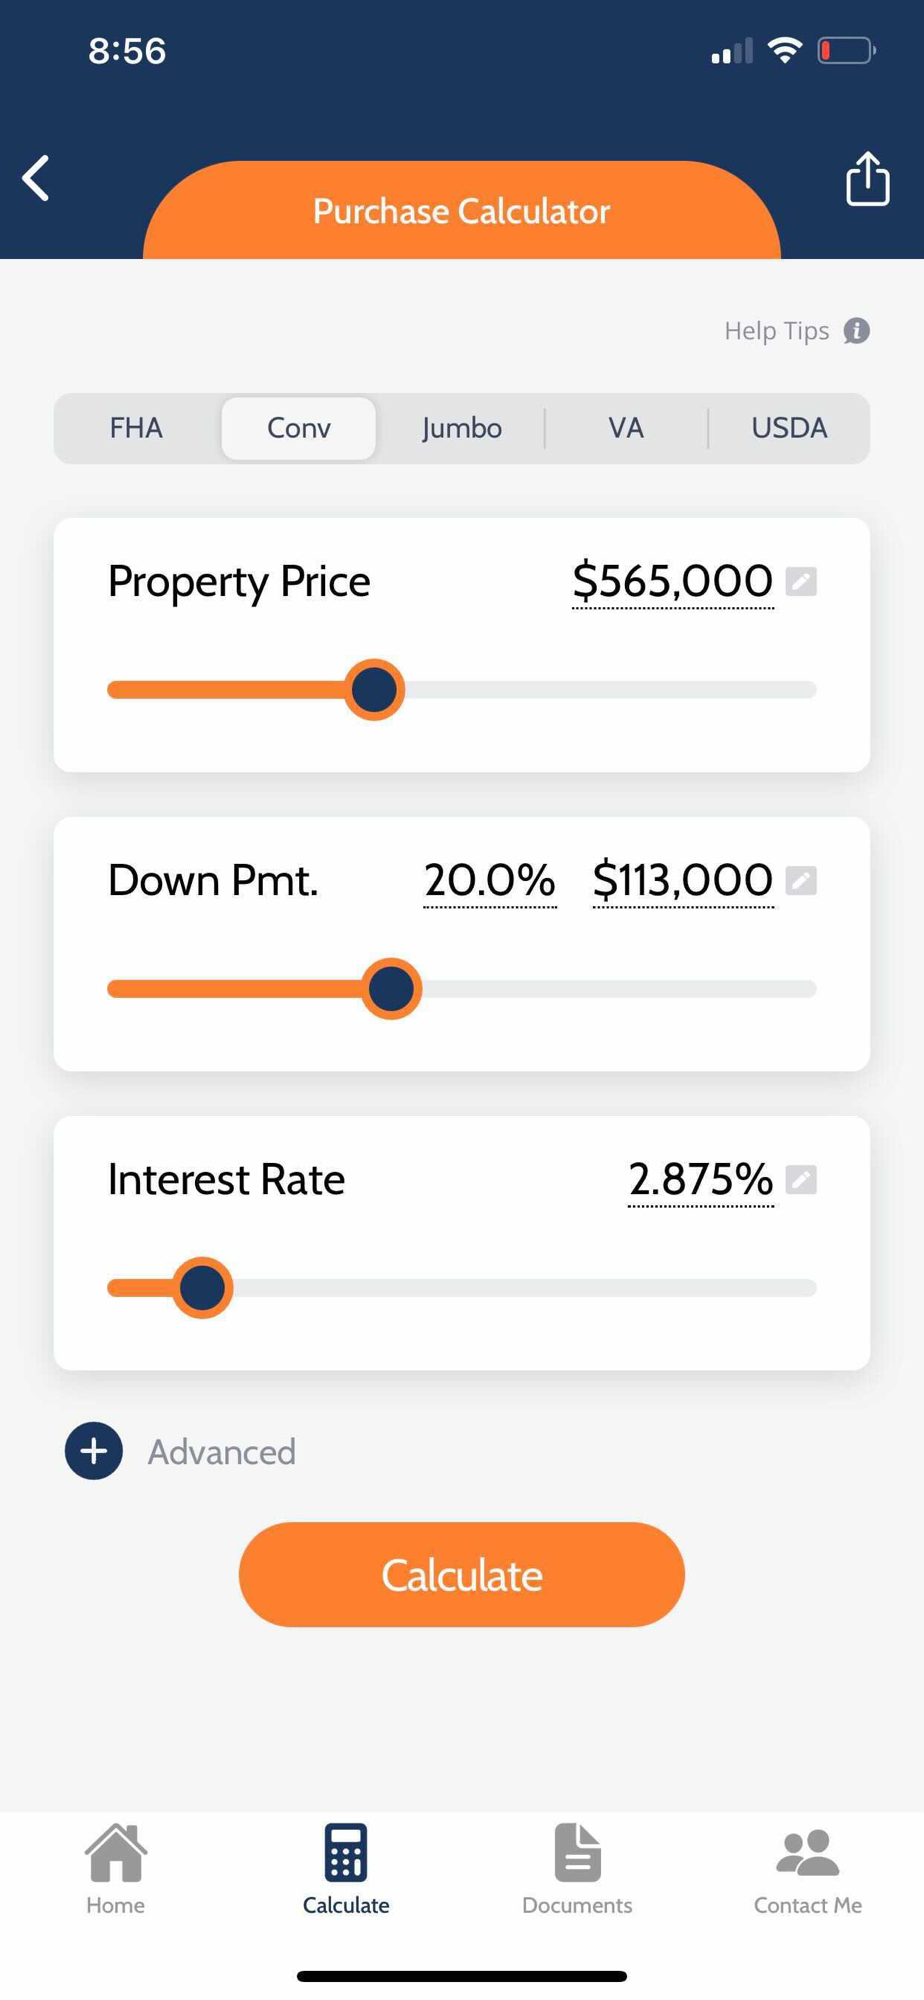The width and height of the screenshot is (924, 2000).
Task: Tap the 20.0% down payment field
Action: coord(490,880)
